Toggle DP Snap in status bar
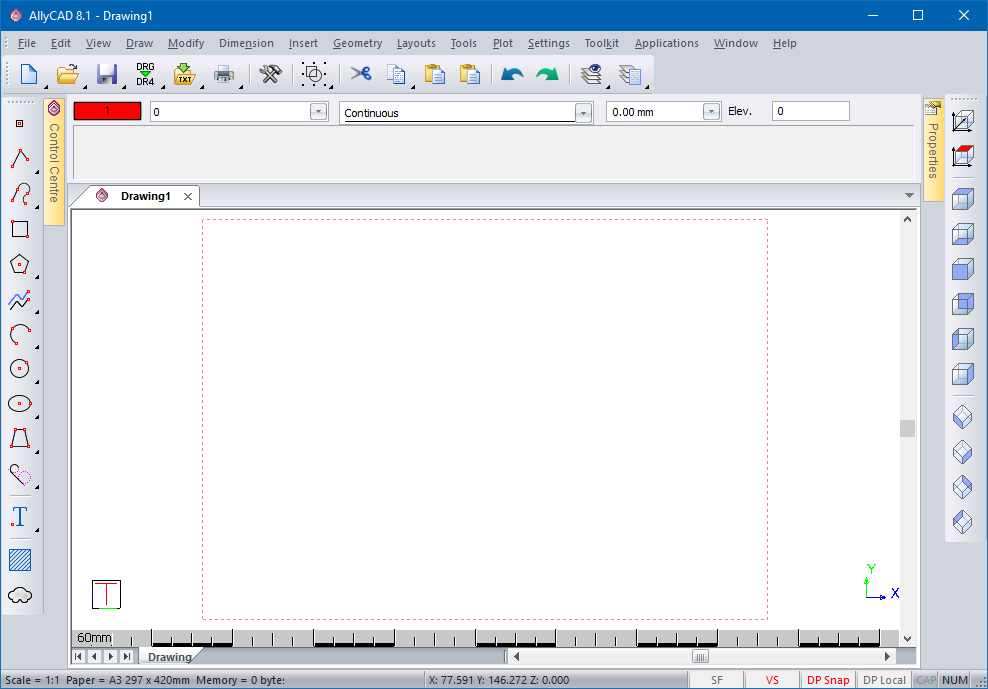 pyautogui.click(x=828, y=680)
